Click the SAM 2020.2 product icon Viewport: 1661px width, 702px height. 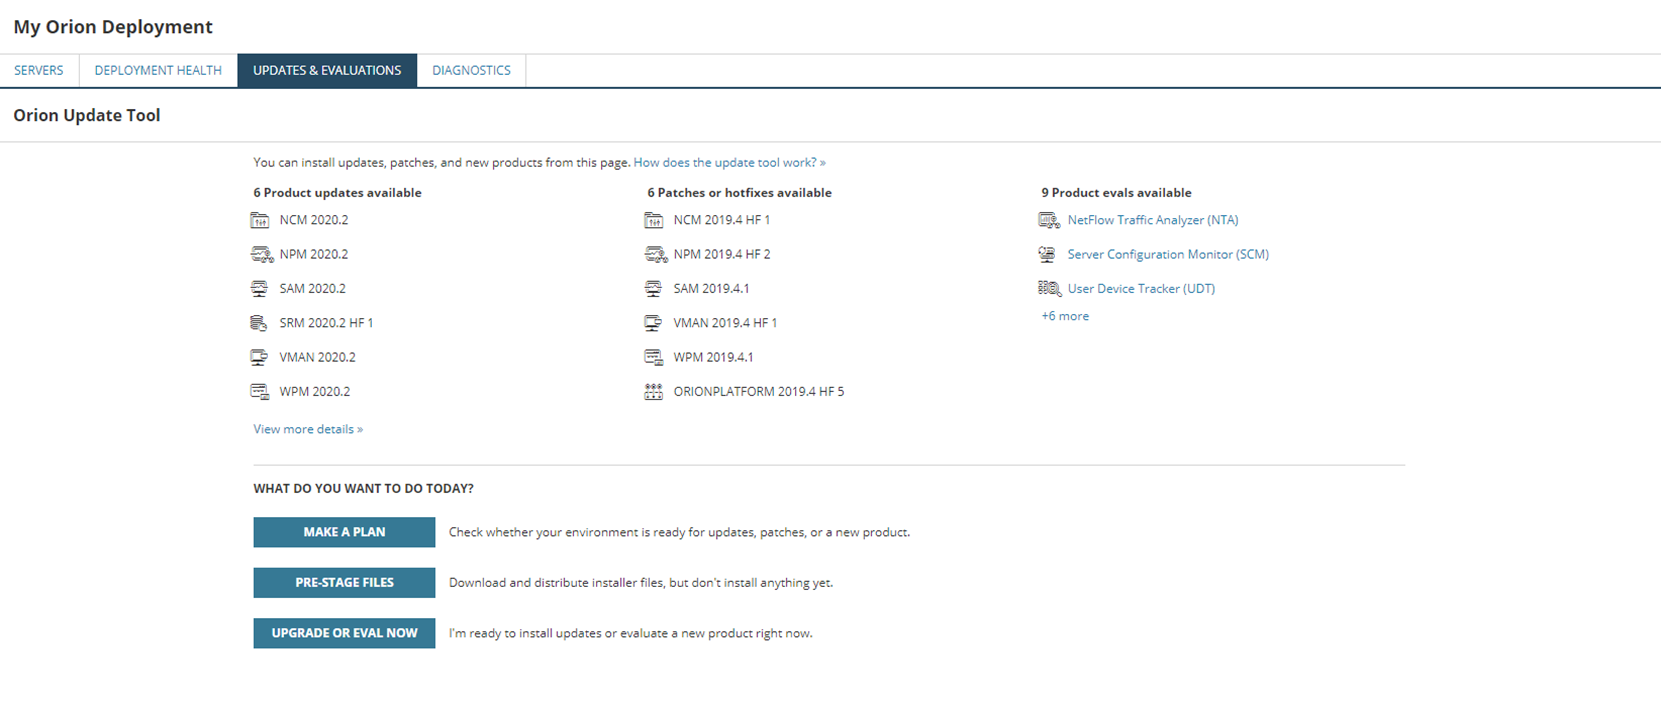click(x=260, y=289)
